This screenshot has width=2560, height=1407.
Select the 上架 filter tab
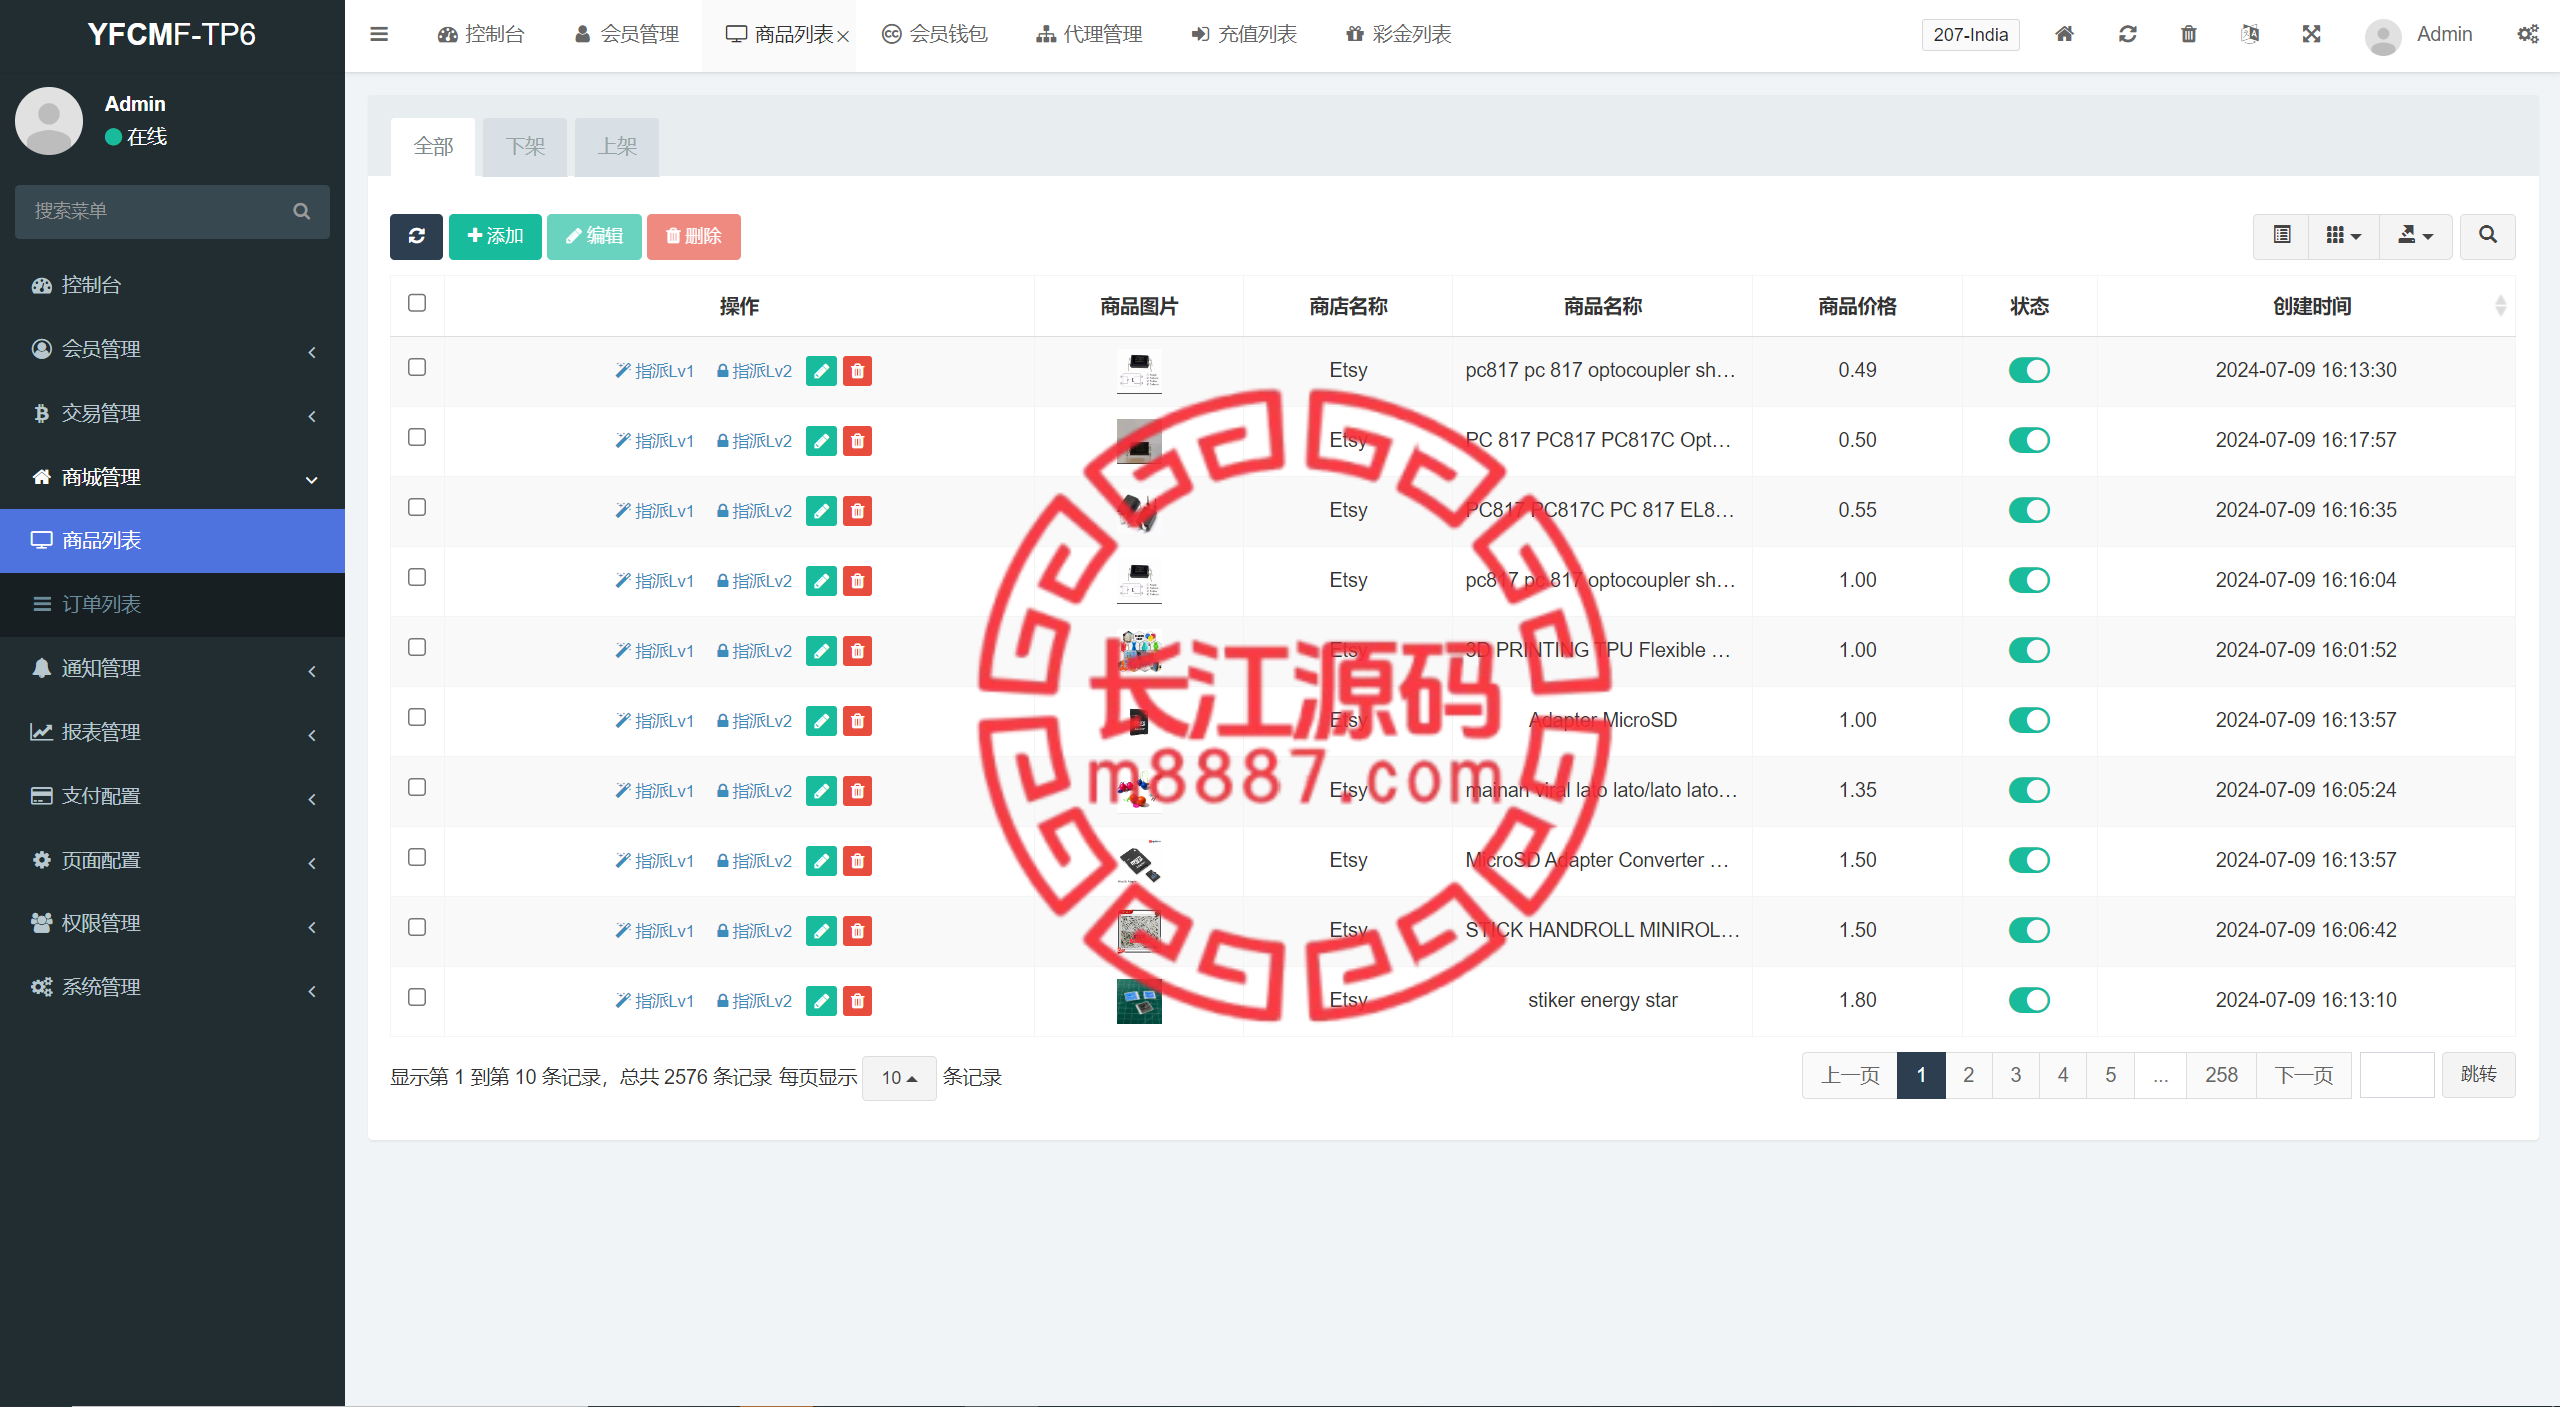617,147
